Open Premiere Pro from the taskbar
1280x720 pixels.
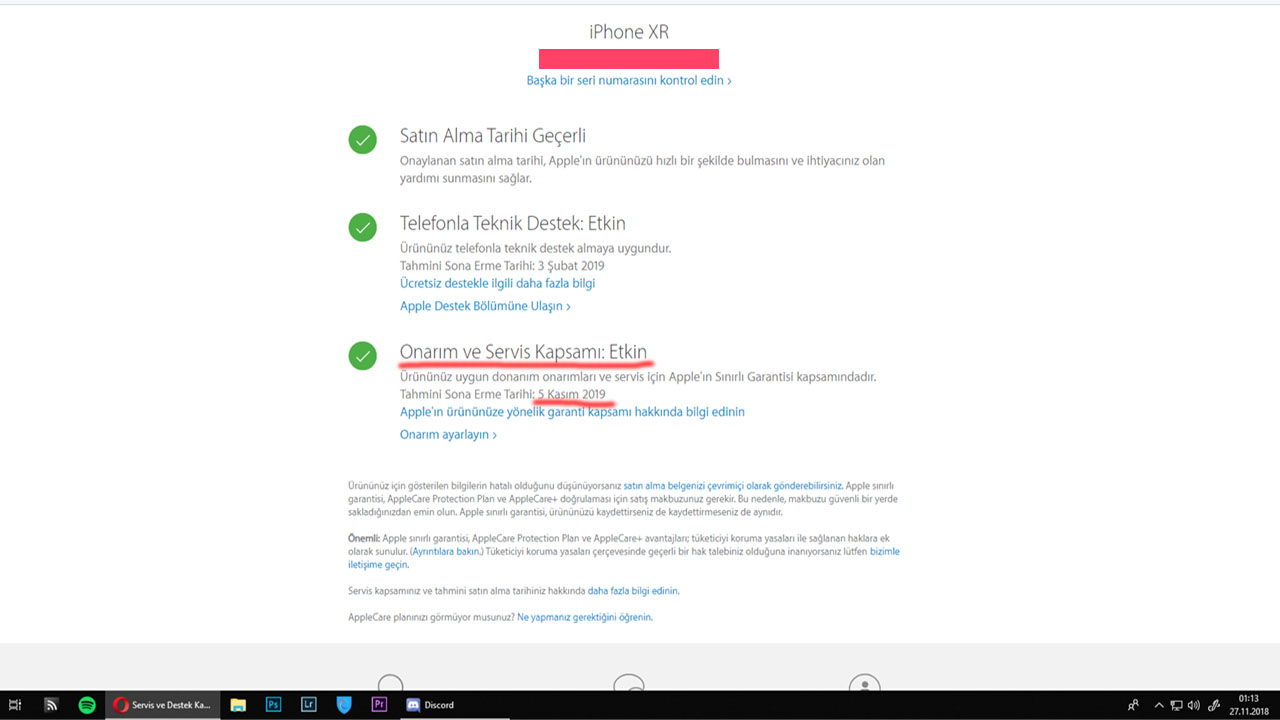pos(378,705)
